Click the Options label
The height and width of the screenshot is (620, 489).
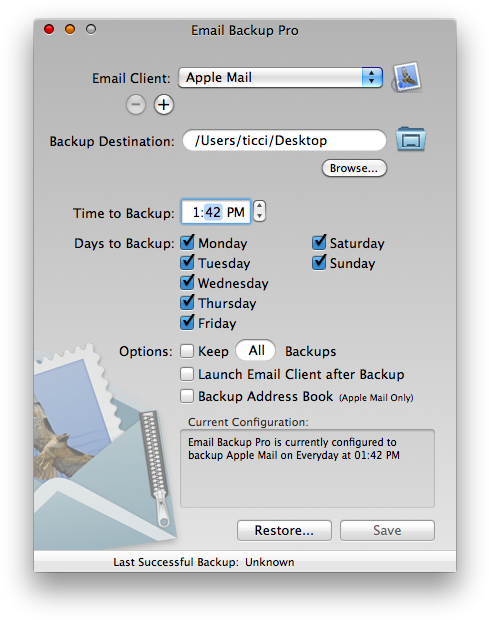[x=146, y=352]
